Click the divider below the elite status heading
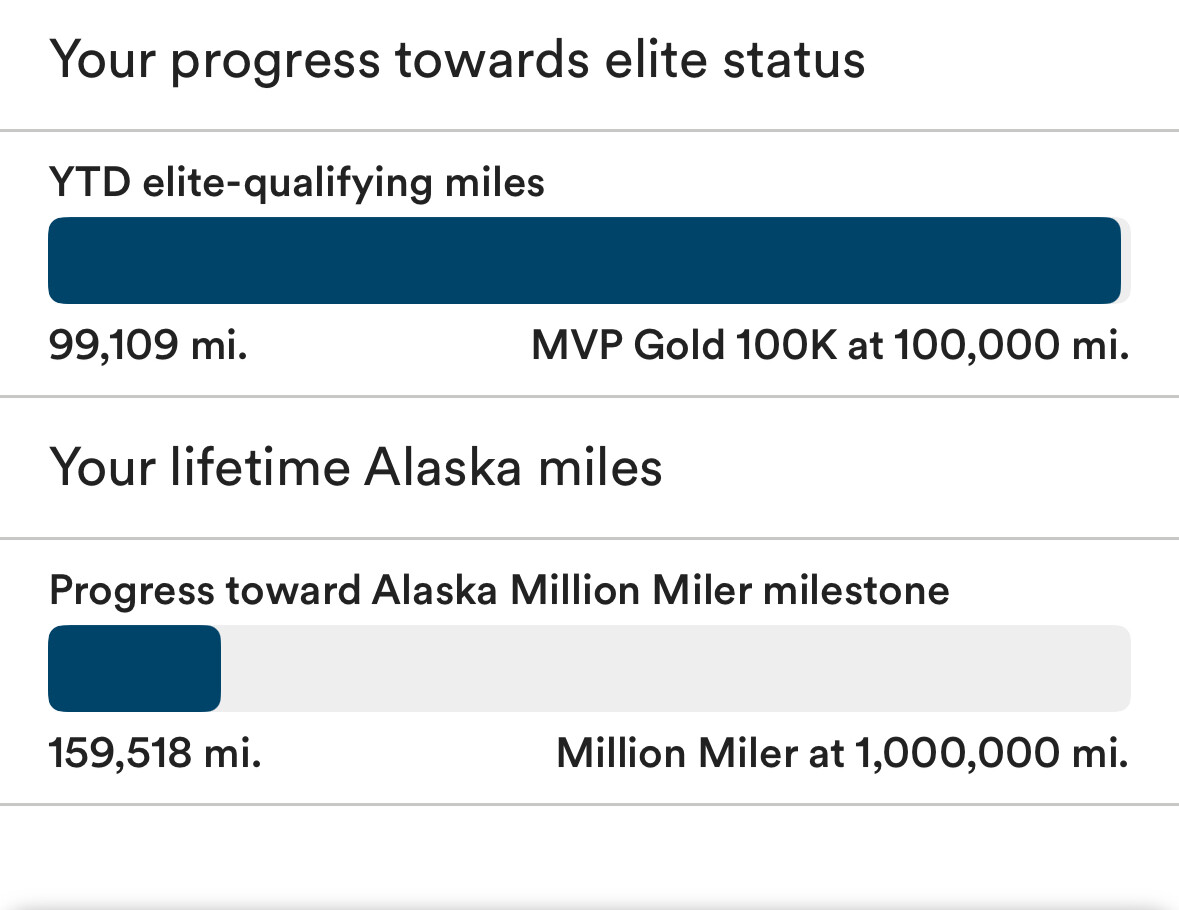Screen dimensions: 1179x910 click(589, 130)
